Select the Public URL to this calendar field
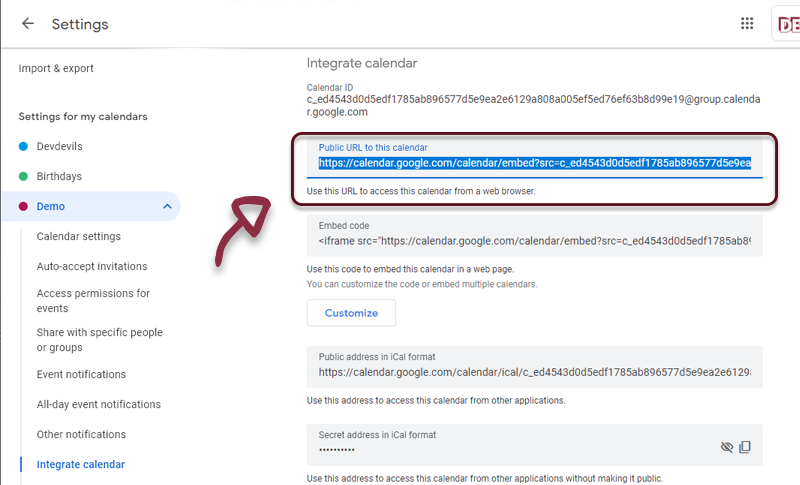This screenshot has height=485, width=800. click(x=534, y=163)
